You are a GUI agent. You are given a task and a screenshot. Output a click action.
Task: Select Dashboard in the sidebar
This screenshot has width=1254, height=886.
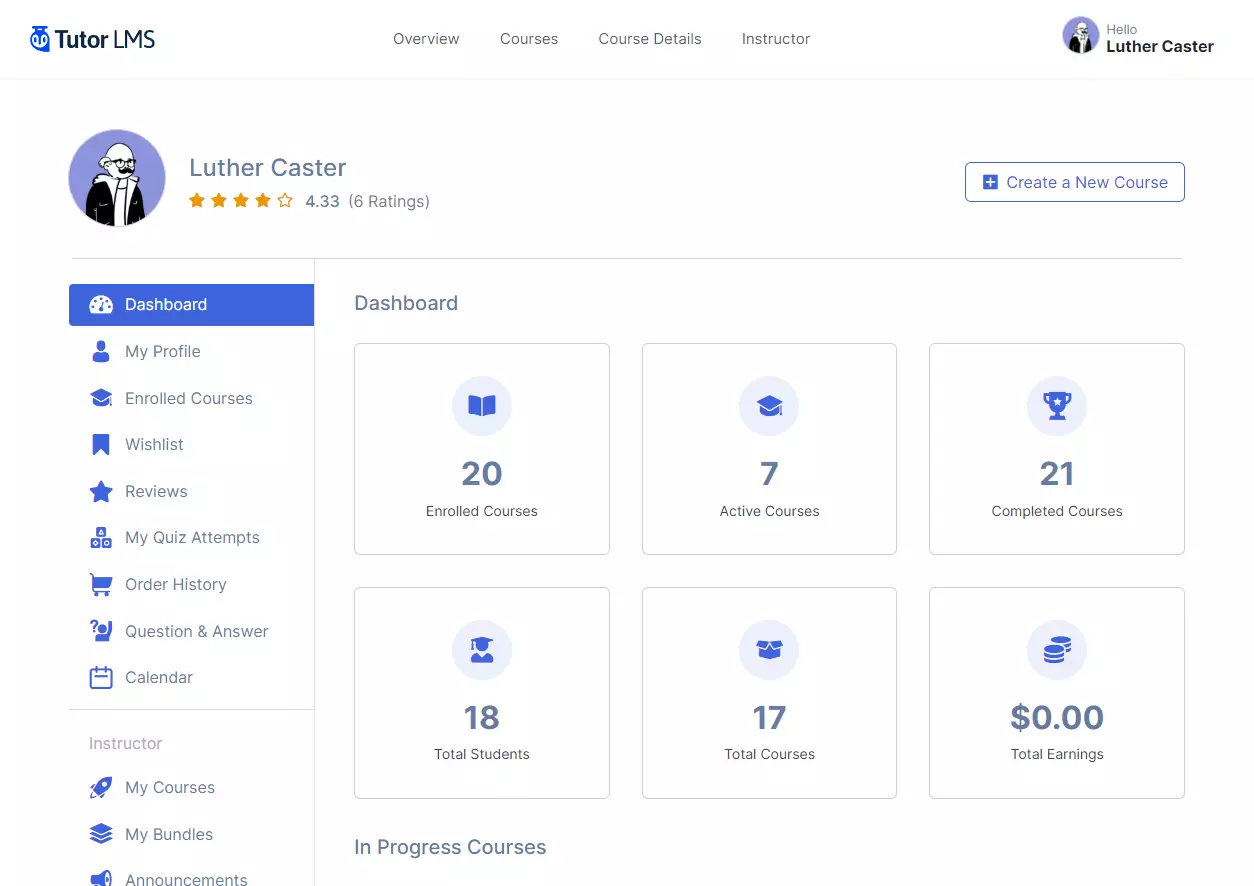tap(191, 305)
